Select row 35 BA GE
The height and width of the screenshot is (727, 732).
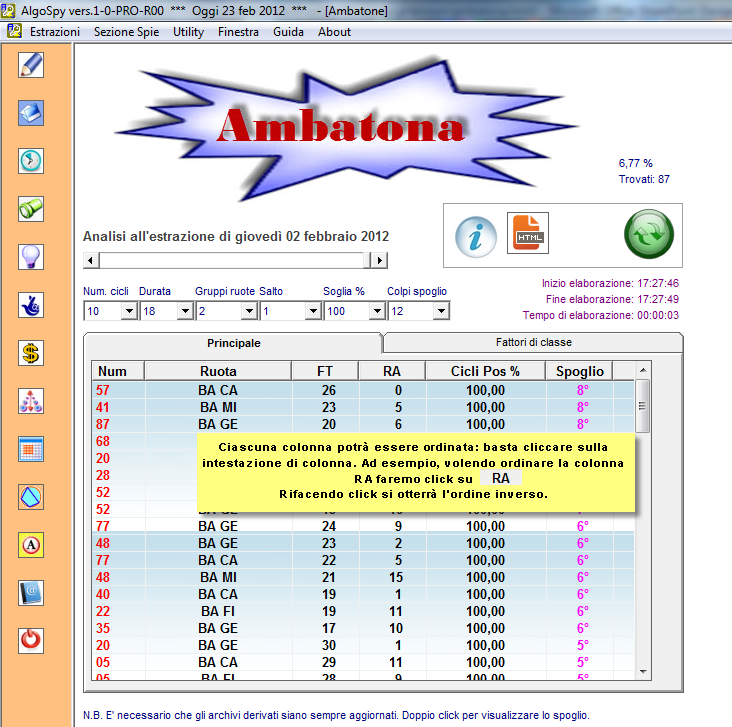(363, 628)
